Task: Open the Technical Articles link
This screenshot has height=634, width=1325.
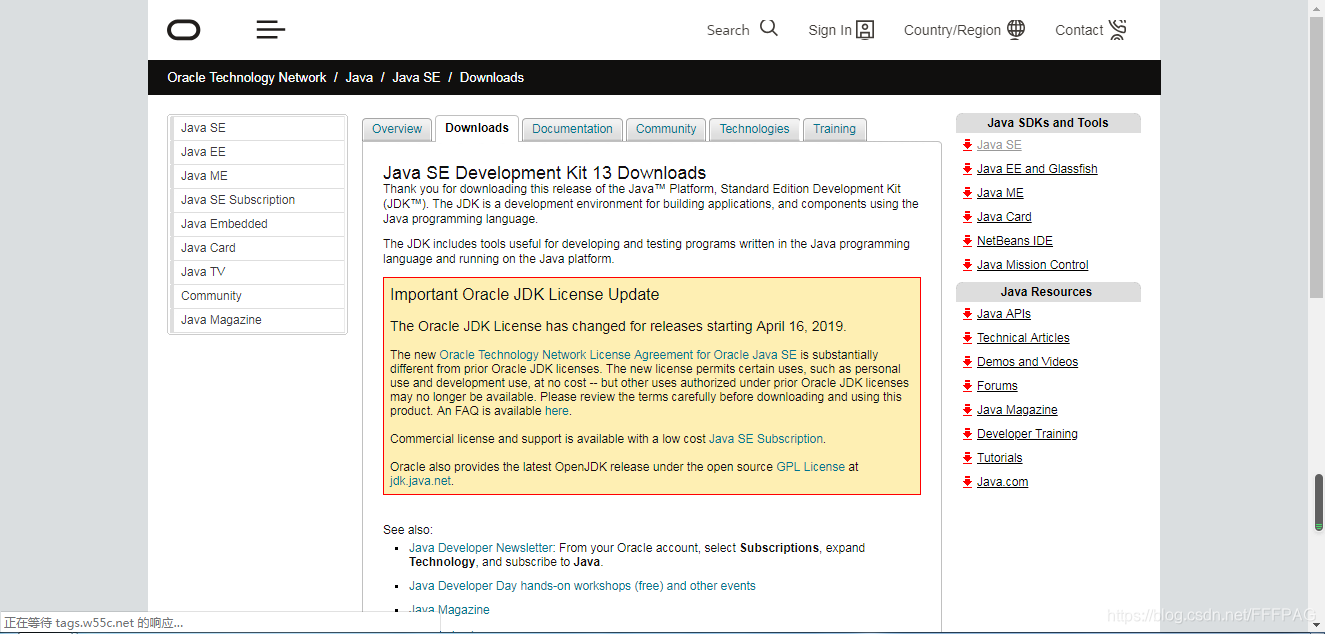Action: 1023,338
